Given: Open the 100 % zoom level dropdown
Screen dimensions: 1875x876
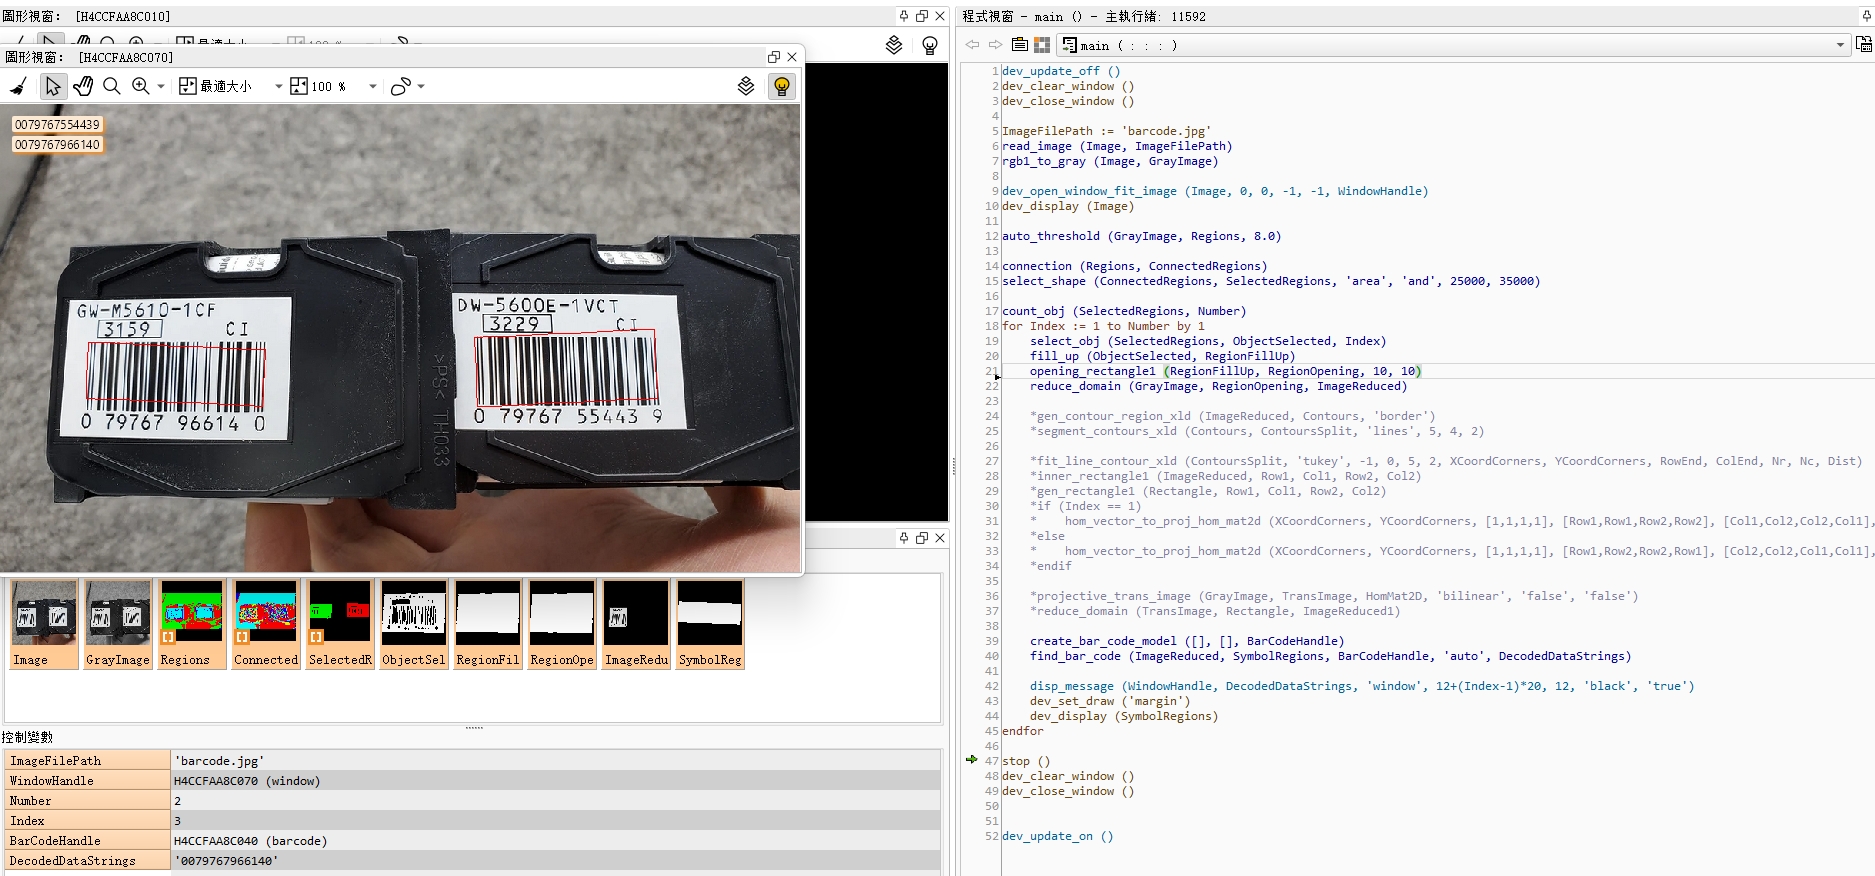Looking at the screenshot, I should click(373, 87).
